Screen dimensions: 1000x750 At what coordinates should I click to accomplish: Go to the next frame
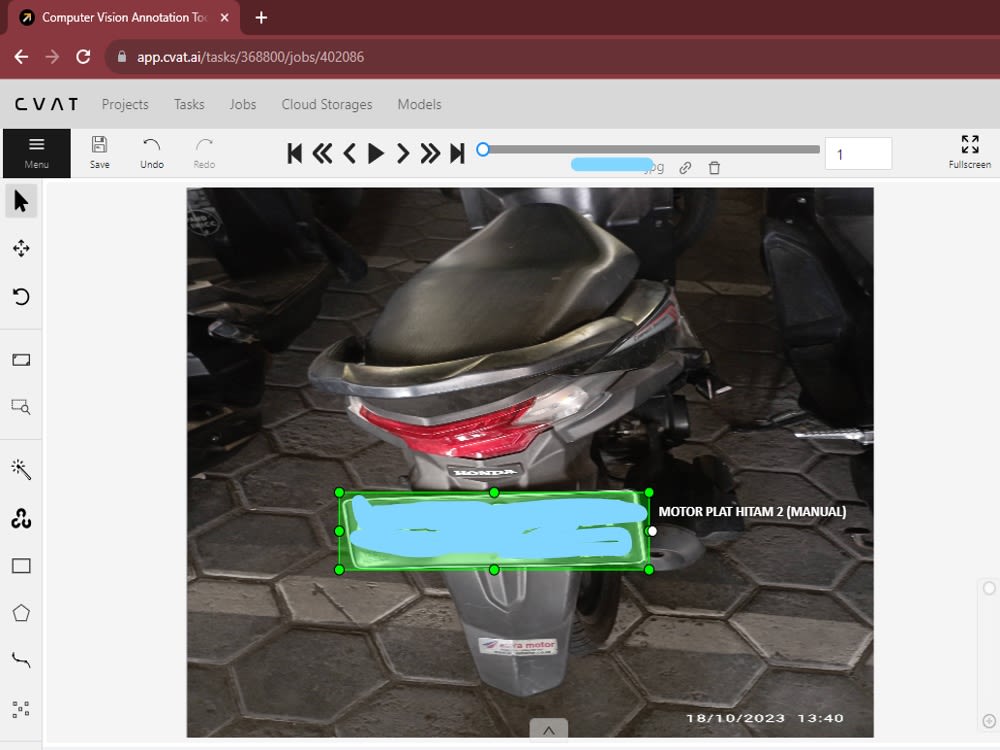(x=402, y=153)
